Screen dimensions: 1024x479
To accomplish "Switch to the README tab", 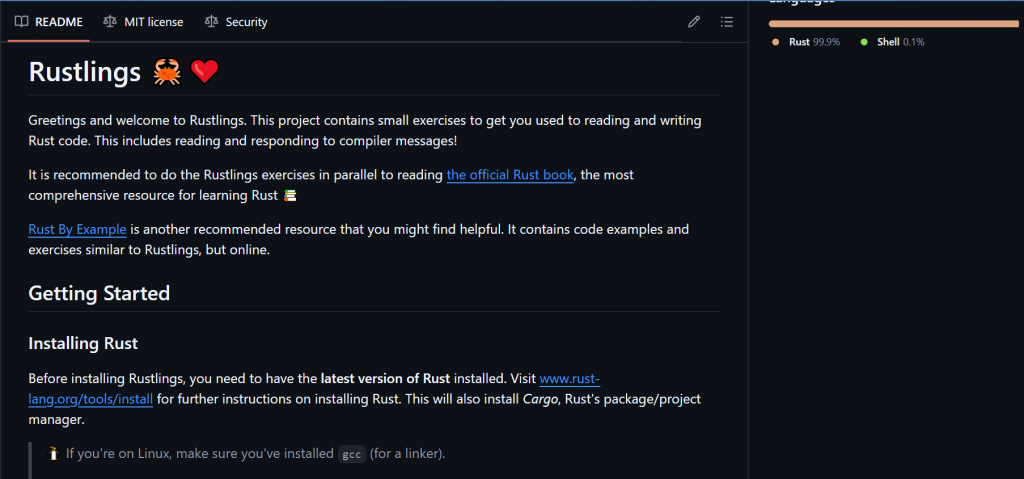I will [49, 22].
